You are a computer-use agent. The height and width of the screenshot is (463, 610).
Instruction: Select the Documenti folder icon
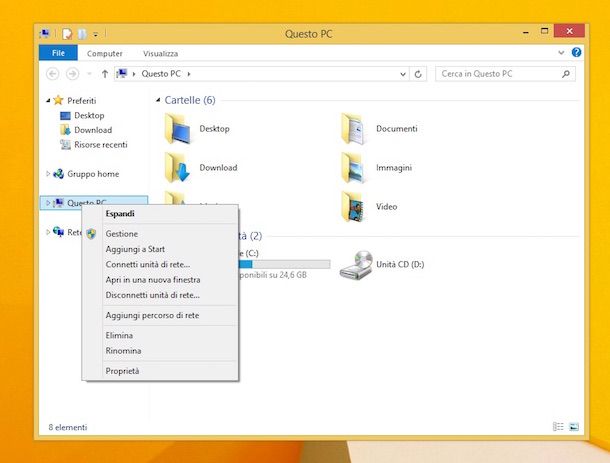[x=352, y=129]
